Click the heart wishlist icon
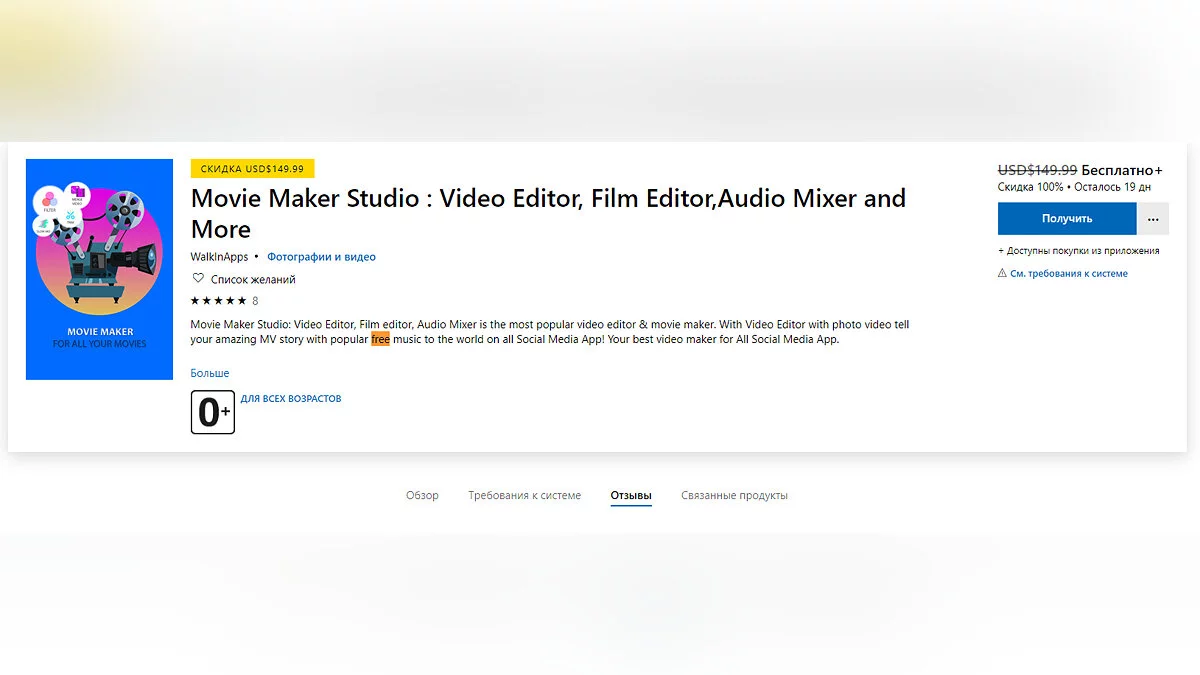 (198, 279)
